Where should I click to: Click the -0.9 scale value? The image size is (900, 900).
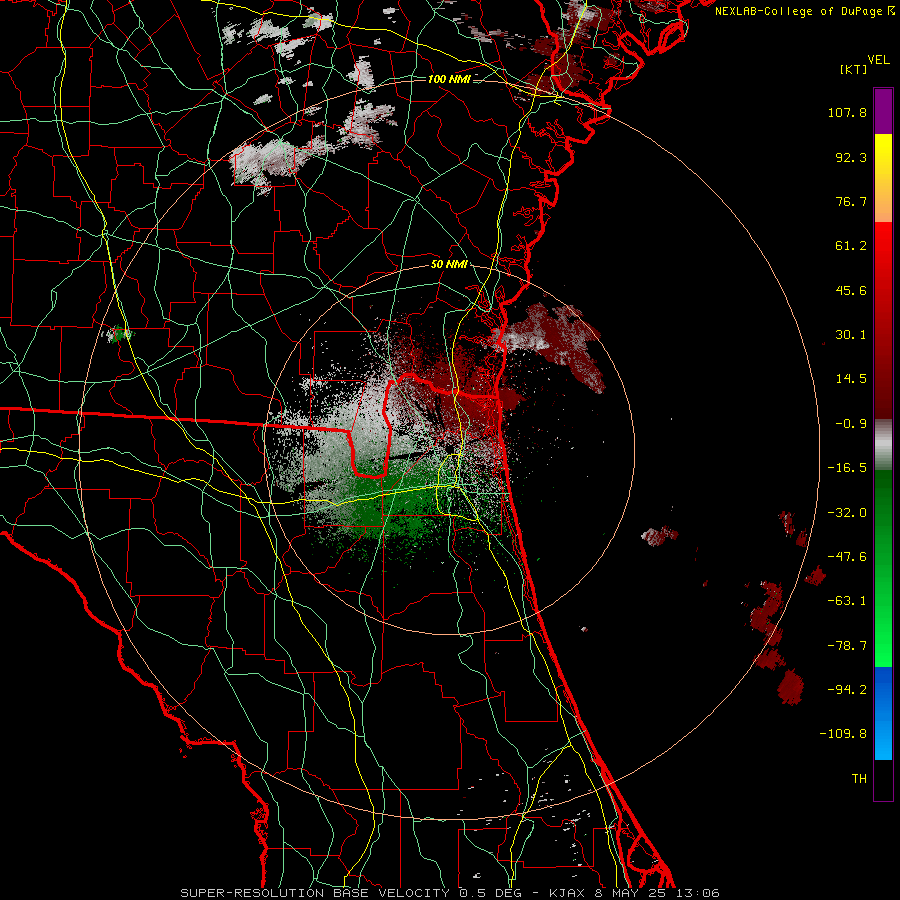coord(851,424)
